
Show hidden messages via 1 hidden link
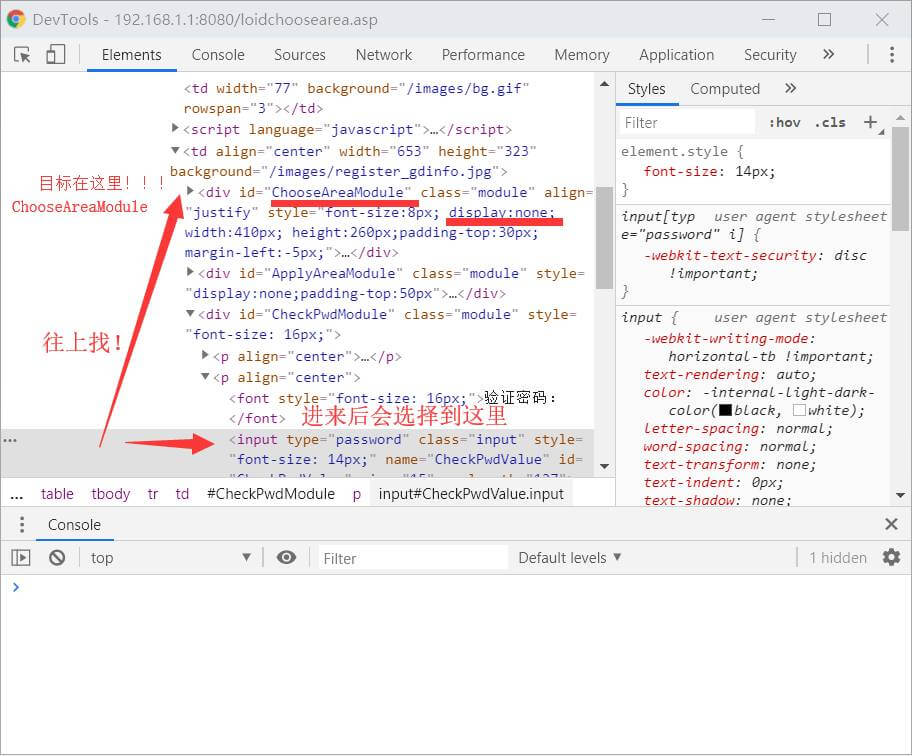click(x=836, y=557)
